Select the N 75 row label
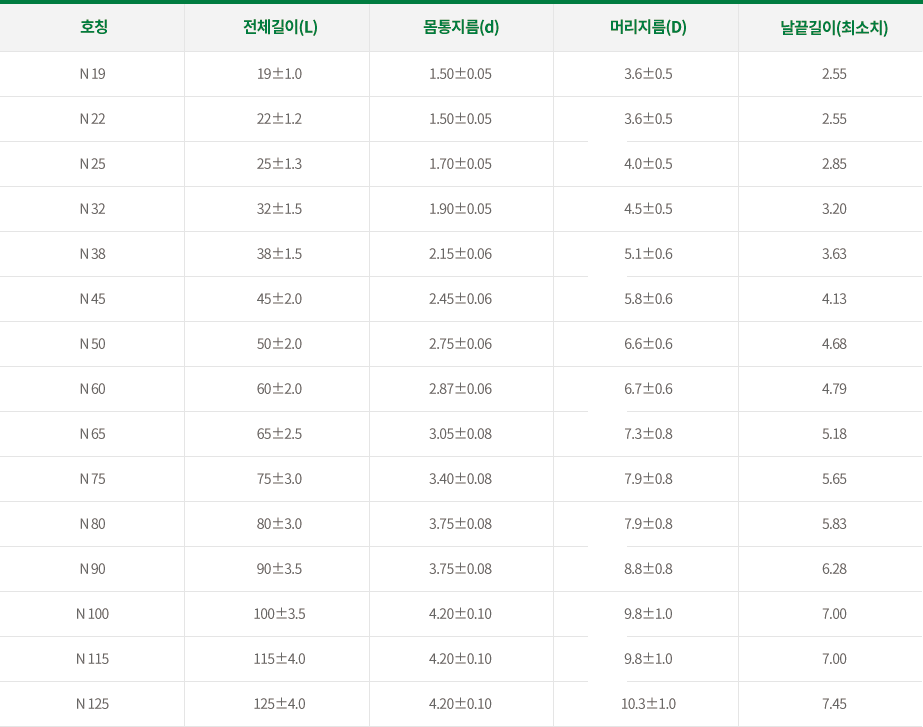This screenshot has height=727, width=923. pos(92,479)
